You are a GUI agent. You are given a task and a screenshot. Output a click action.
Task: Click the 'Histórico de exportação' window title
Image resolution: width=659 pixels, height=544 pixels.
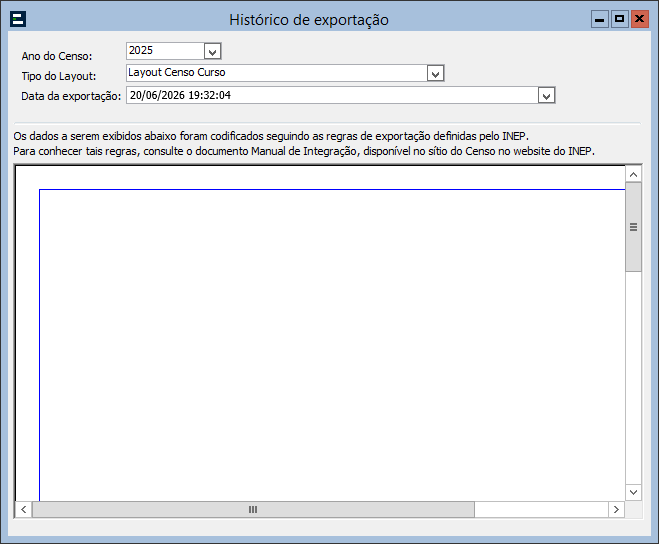[x=309, y=20]
